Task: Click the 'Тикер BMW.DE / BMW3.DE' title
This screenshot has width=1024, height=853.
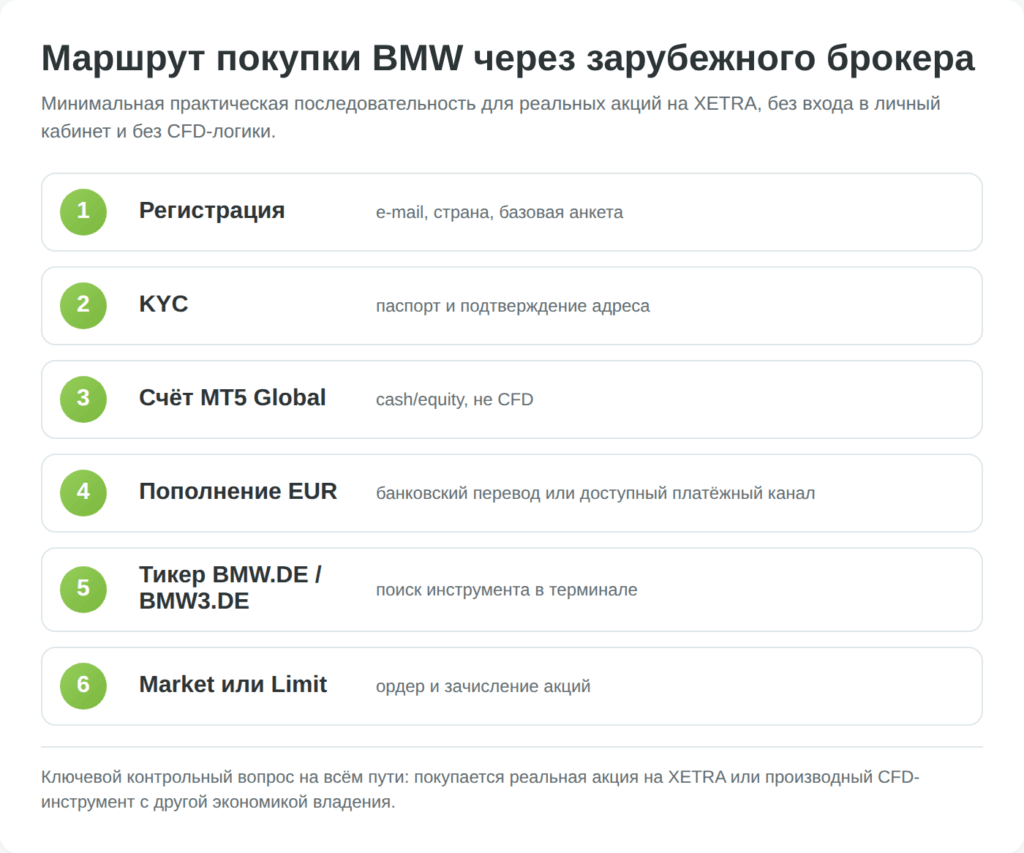Action: point(230,588)
